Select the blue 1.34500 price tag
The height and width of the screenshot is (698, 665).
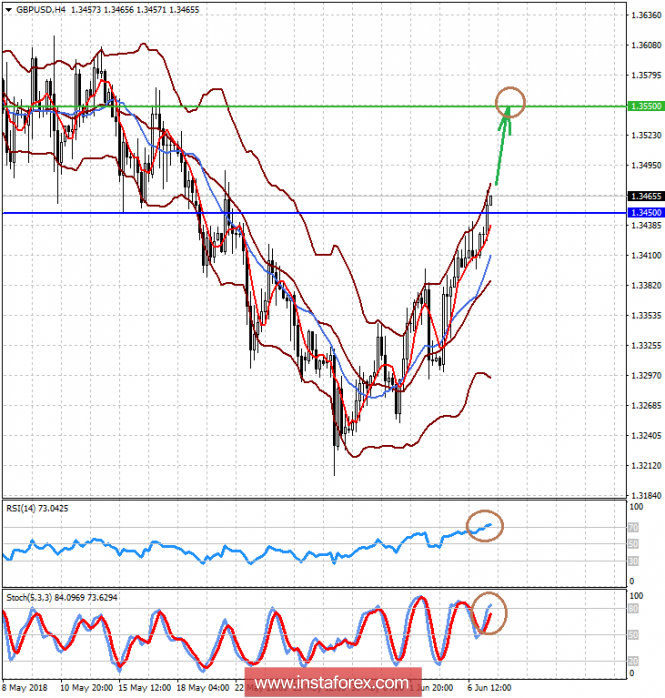(x=645, y=213)
